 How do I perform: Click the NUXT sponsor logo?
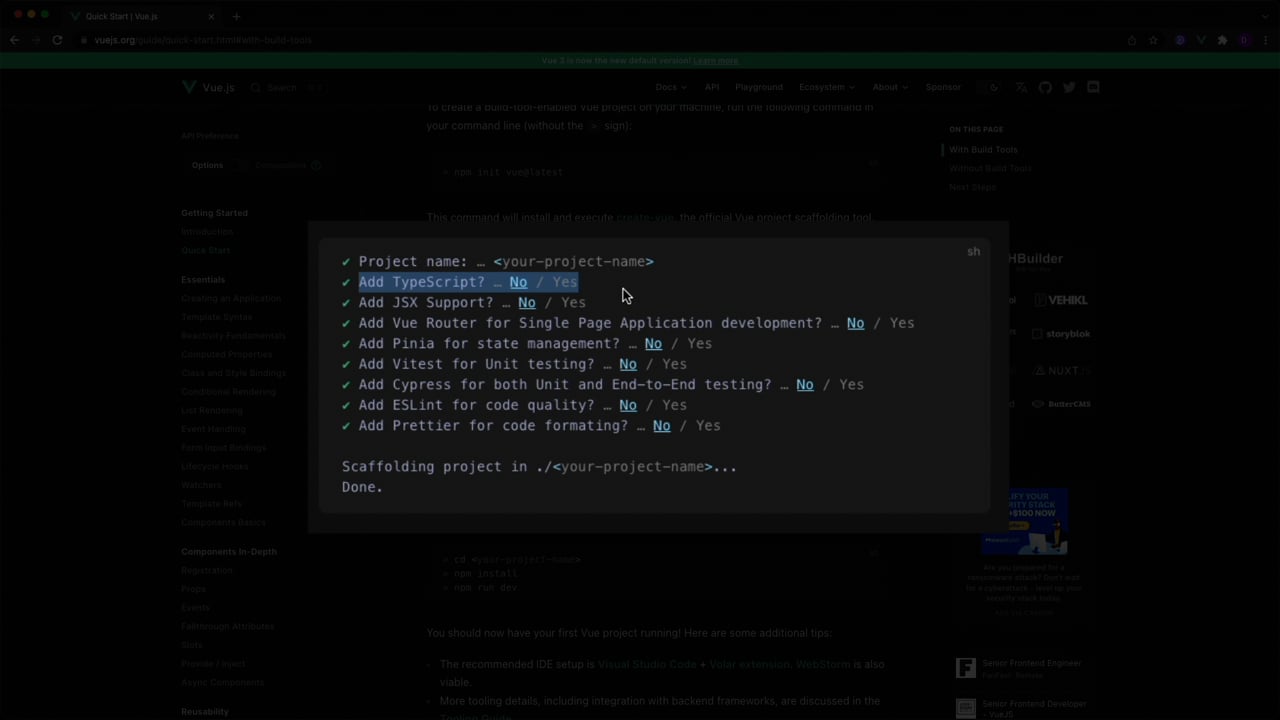[x=1061, y=370]
